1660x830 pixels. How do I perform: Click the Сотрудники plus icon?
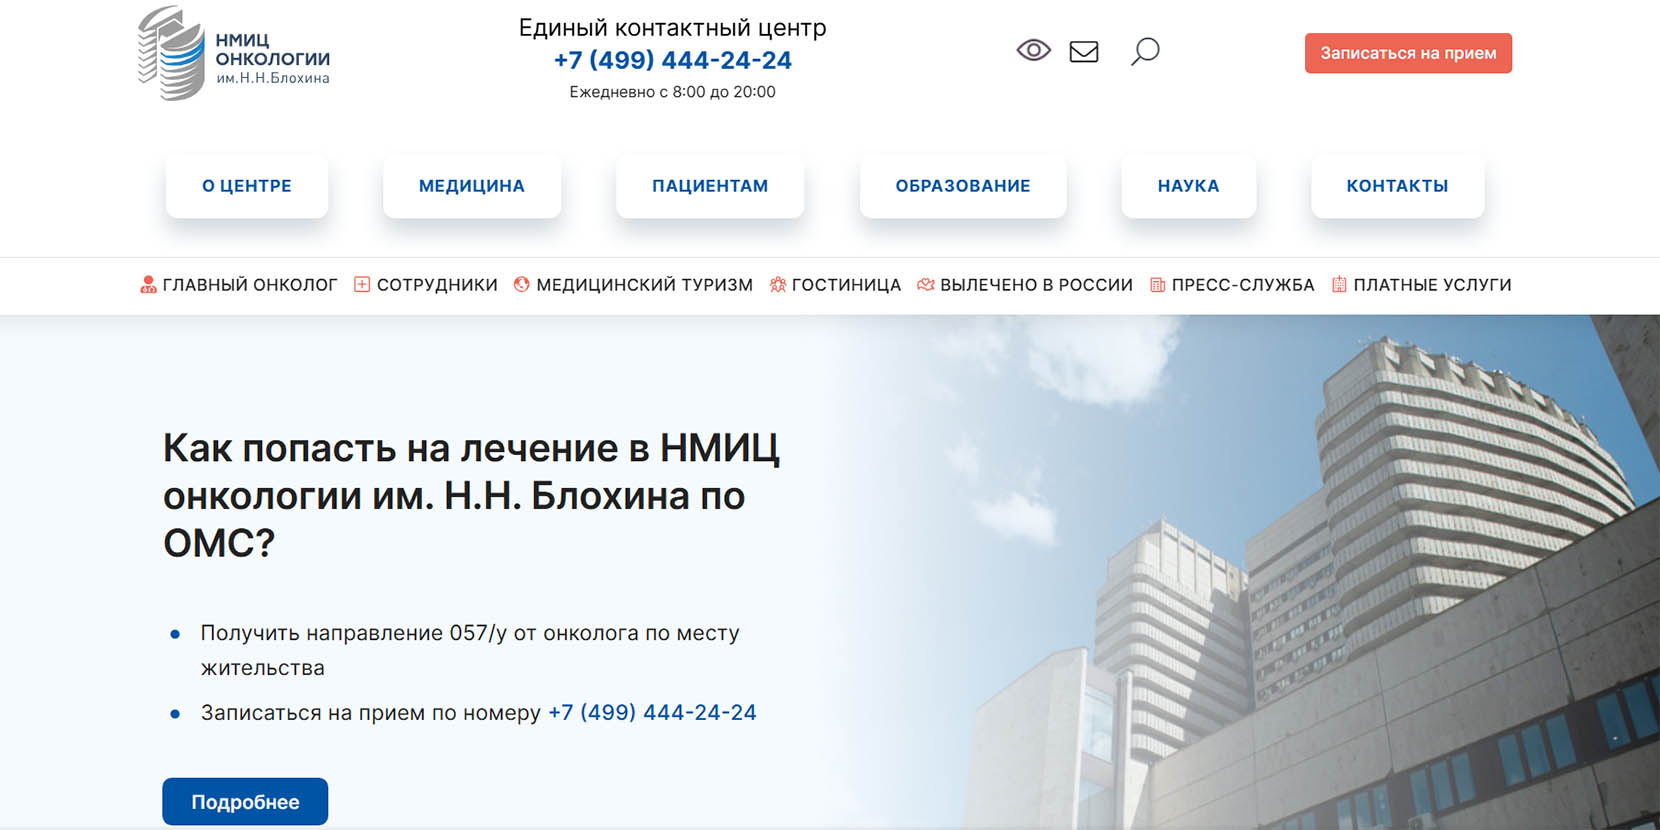click(362, 285)
